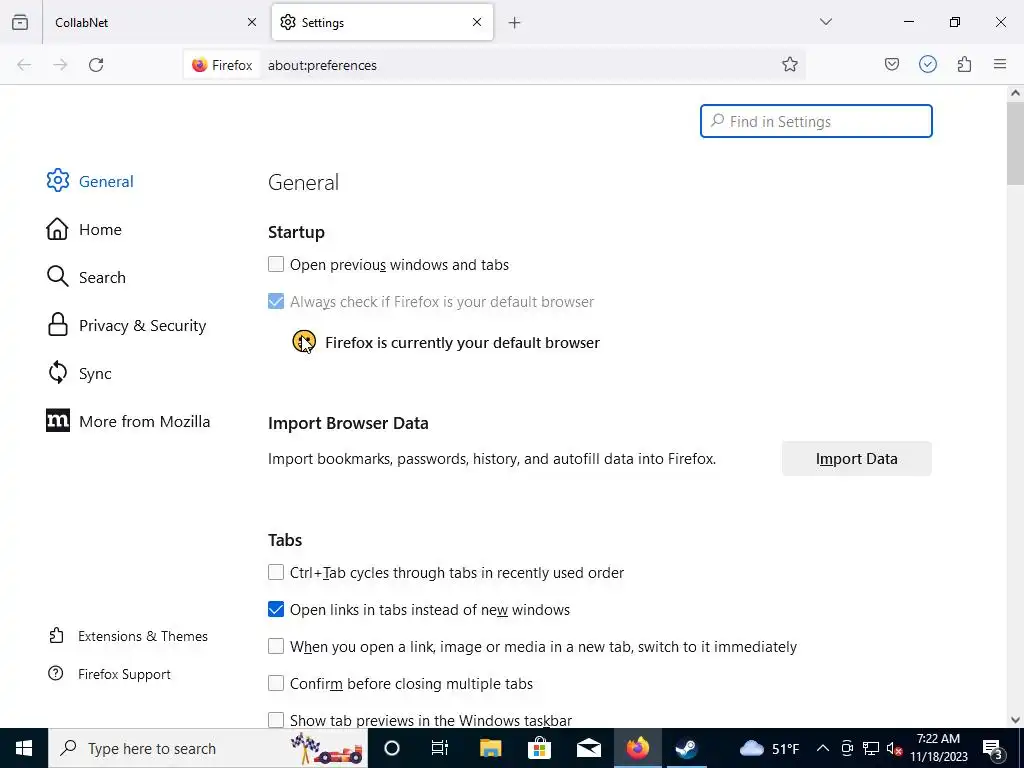Open the Search settings category
The height and width of the screenshot is (768, 1024).
point(86,277)
